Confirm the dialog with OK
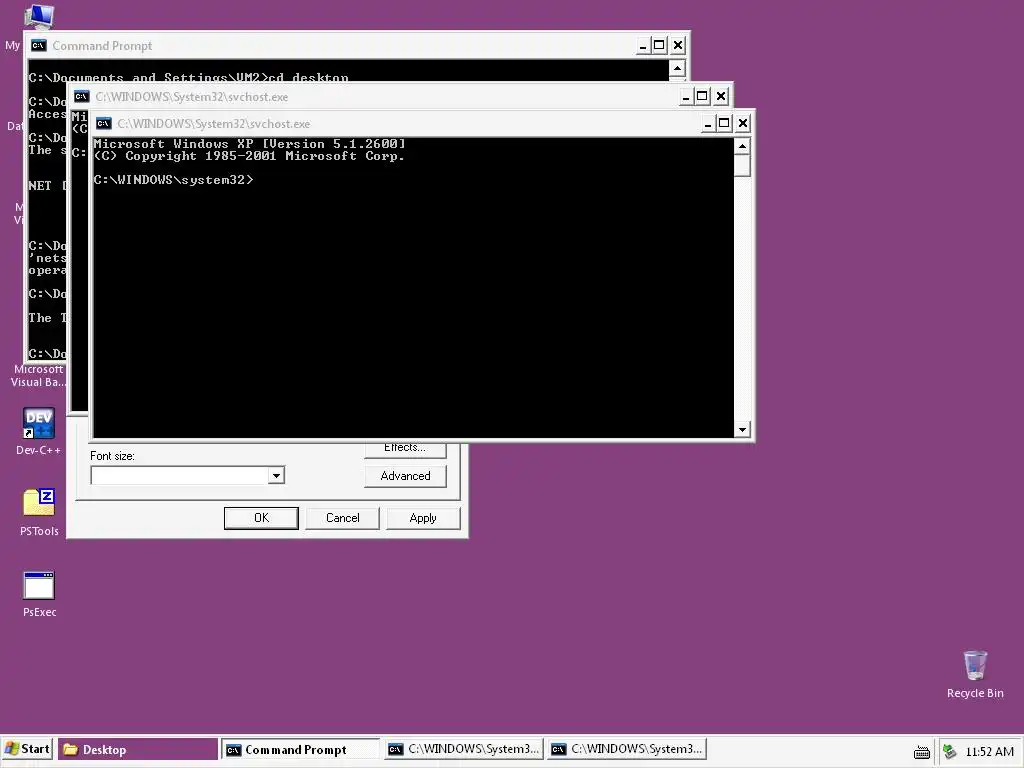The height and width of the screenshot is (768, 1024). tap(261, 518)
